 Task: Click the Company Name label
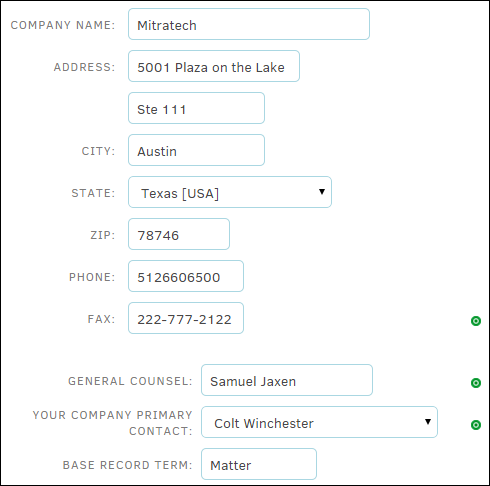(x=63, y=25)
